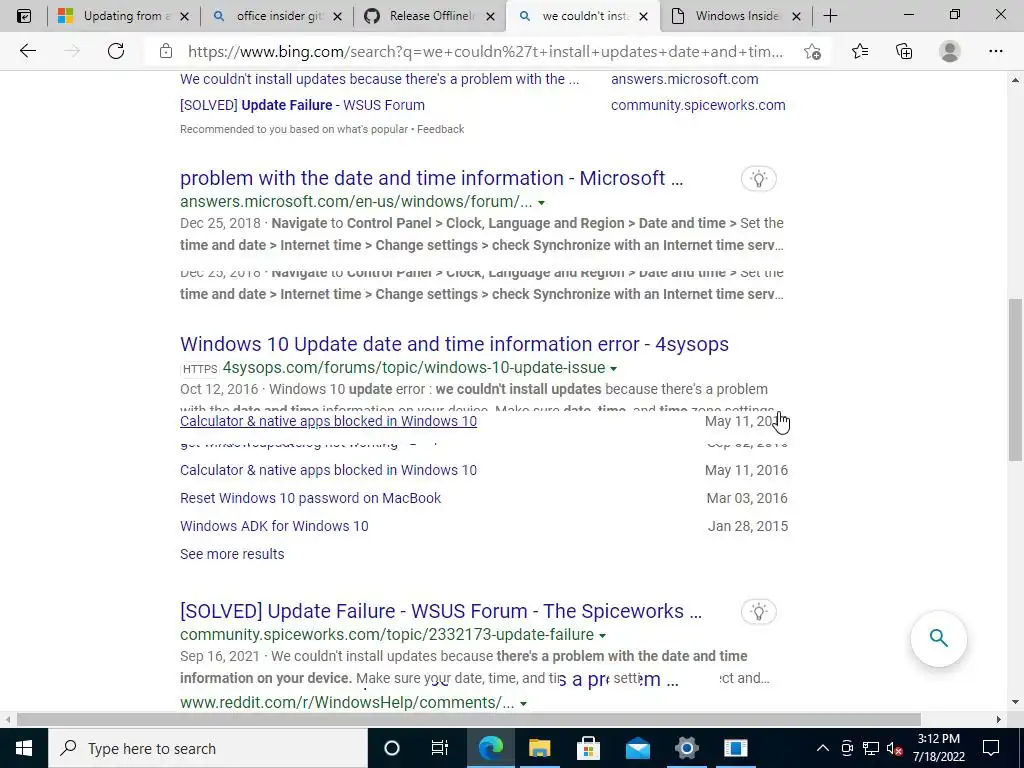Viewport: 1024px width, 768px height.
Task: Open Edge Settings and more menu
Action: click(995, 51)
